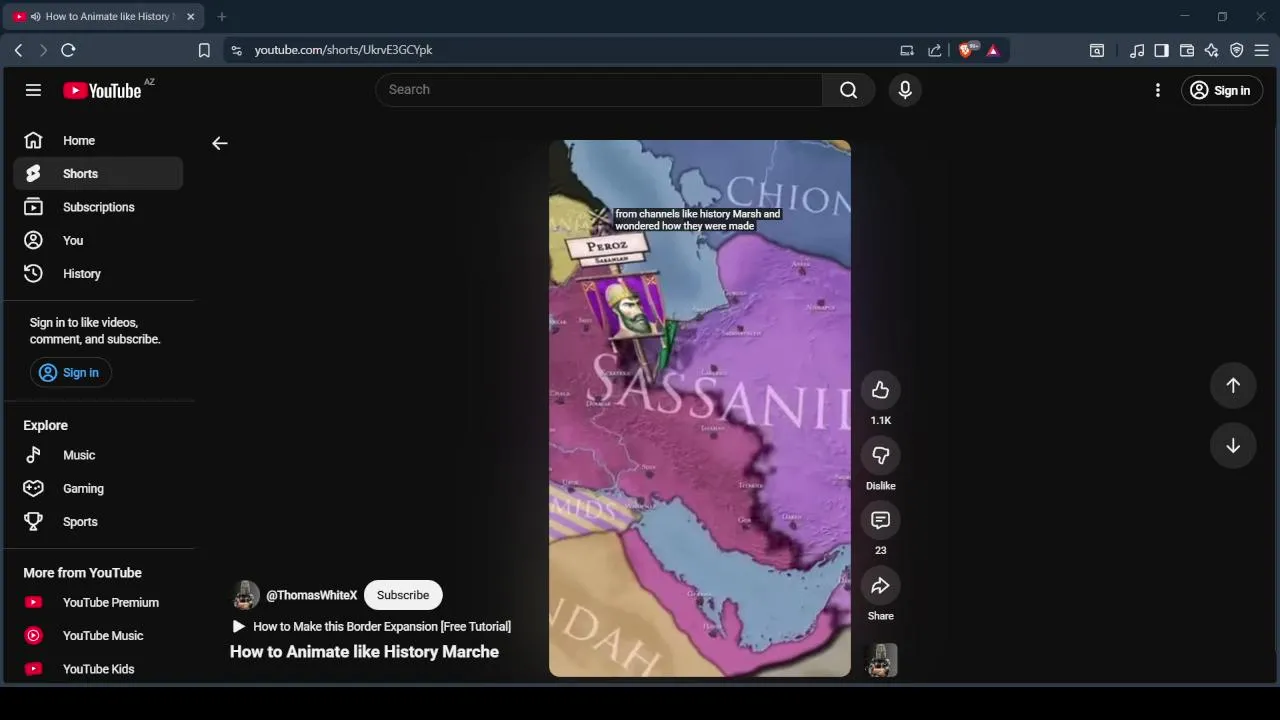1280x720 pixels.
Task: Share this Short
Action: (881, 586)
